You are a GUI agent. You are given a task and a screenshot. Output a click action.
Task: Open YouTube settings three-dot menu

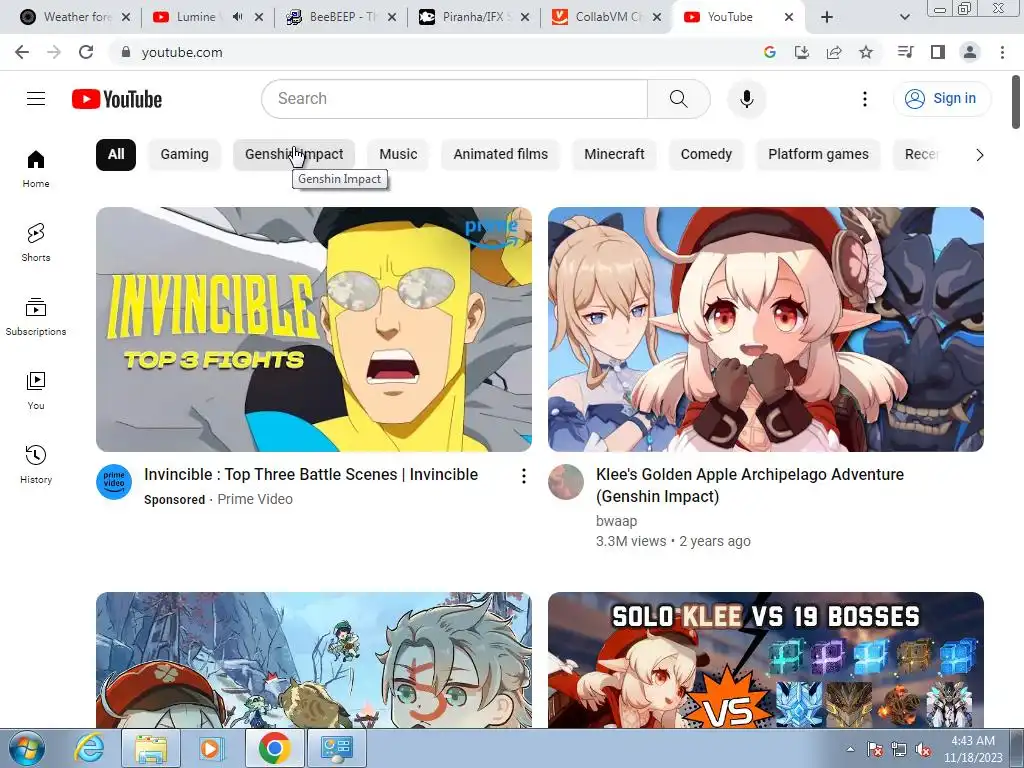point(865,99)
